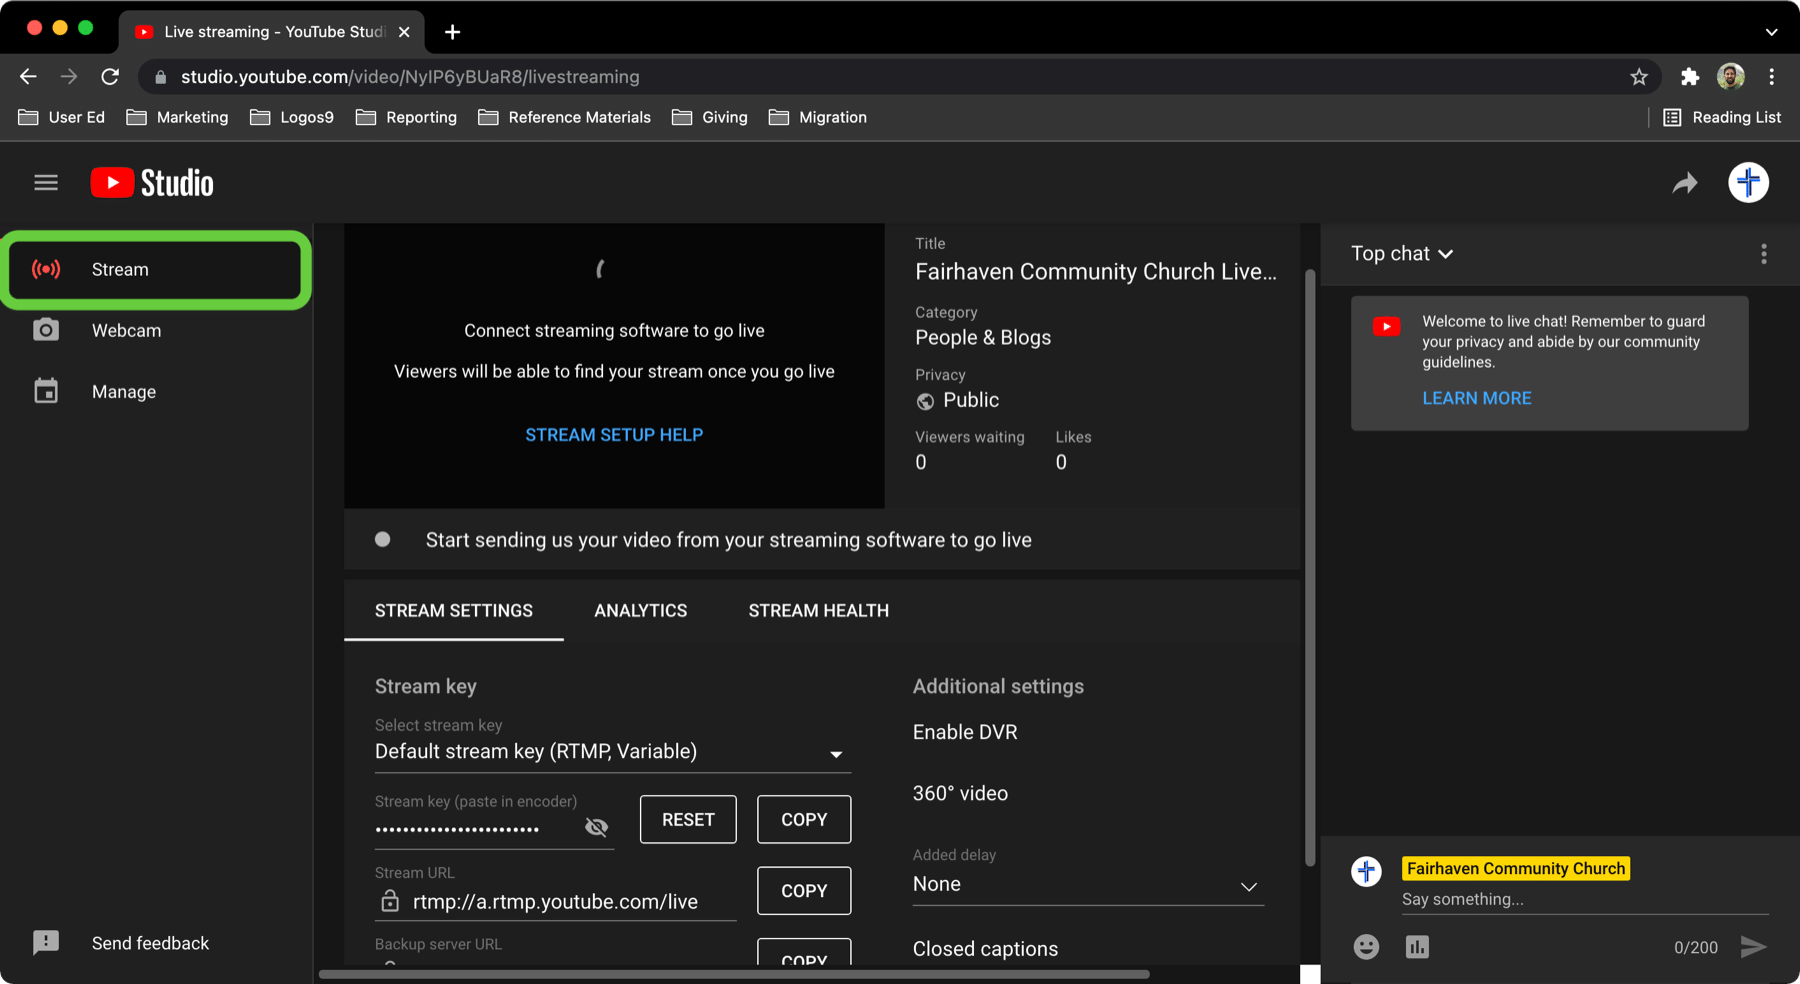The width and height of the screenshot is (1800, 984).
Task: Open the Top chat dropdown
Action: click(1401, 254)
